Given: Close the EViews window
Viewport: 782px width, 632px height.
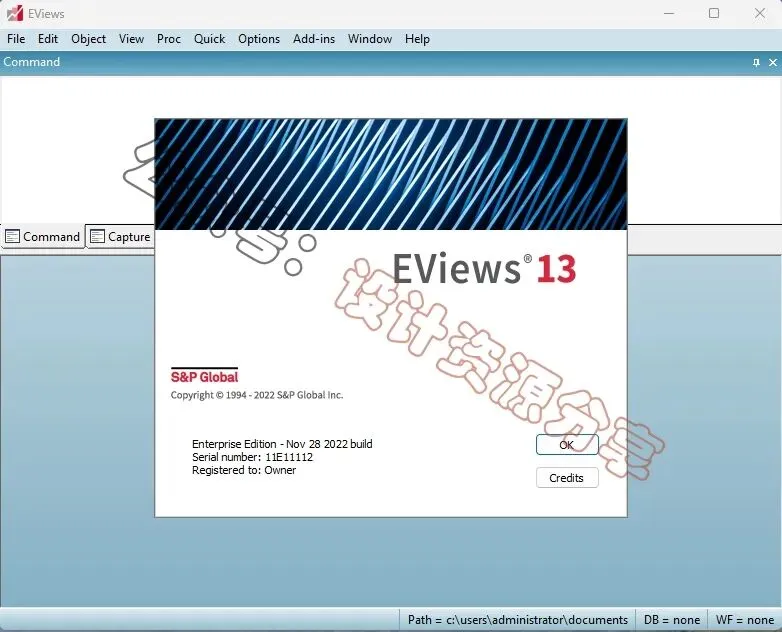Looking at the screenshot, I should pyautogui.click(x=760, y=13).
